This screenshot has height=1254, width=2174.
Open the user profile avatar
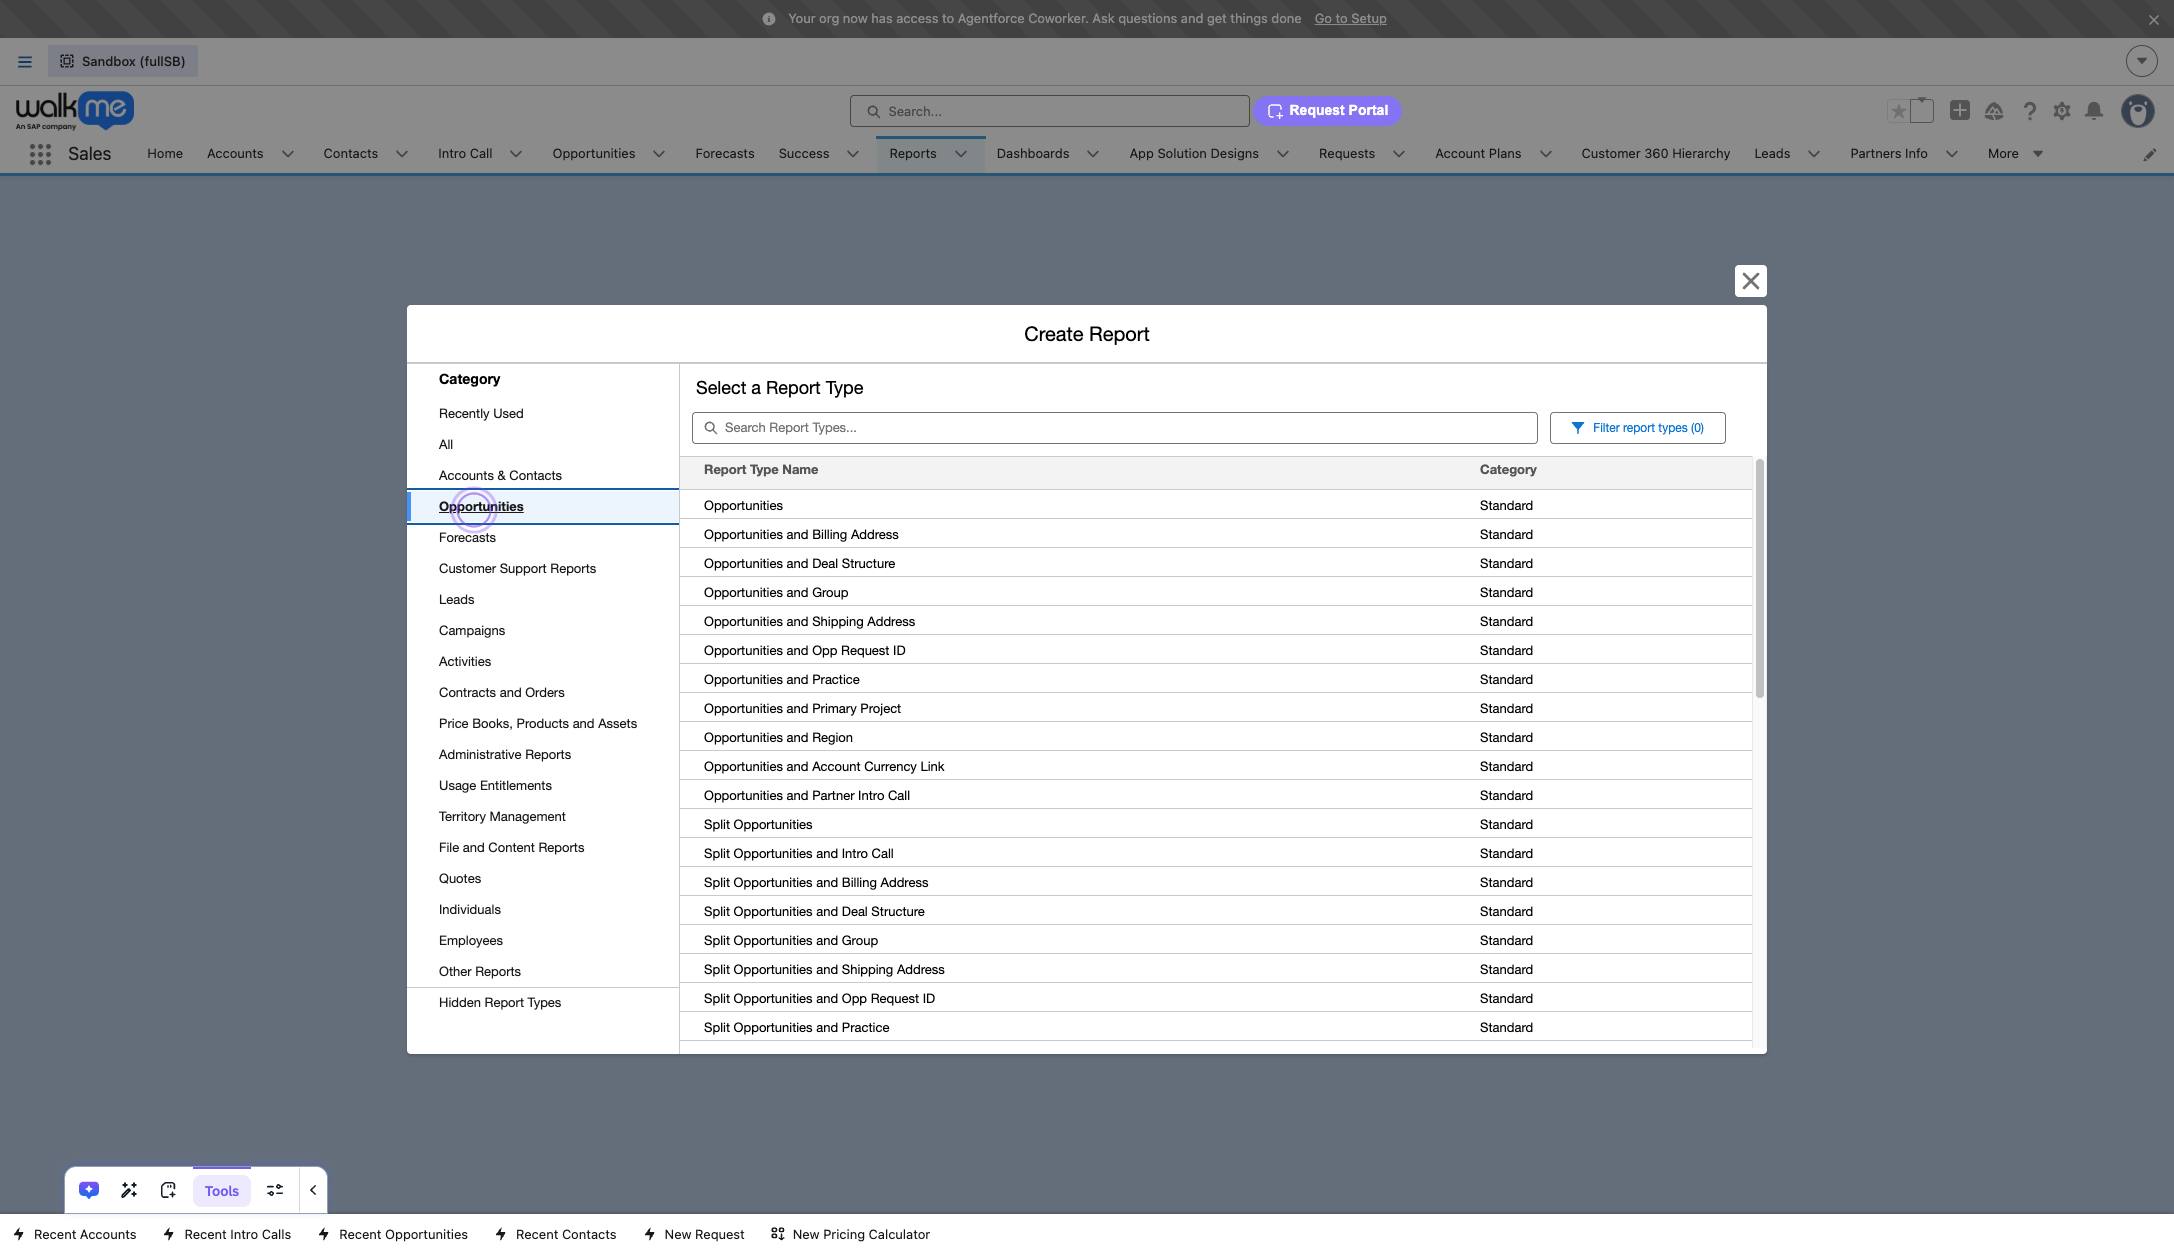click(x=2138, y=111)
